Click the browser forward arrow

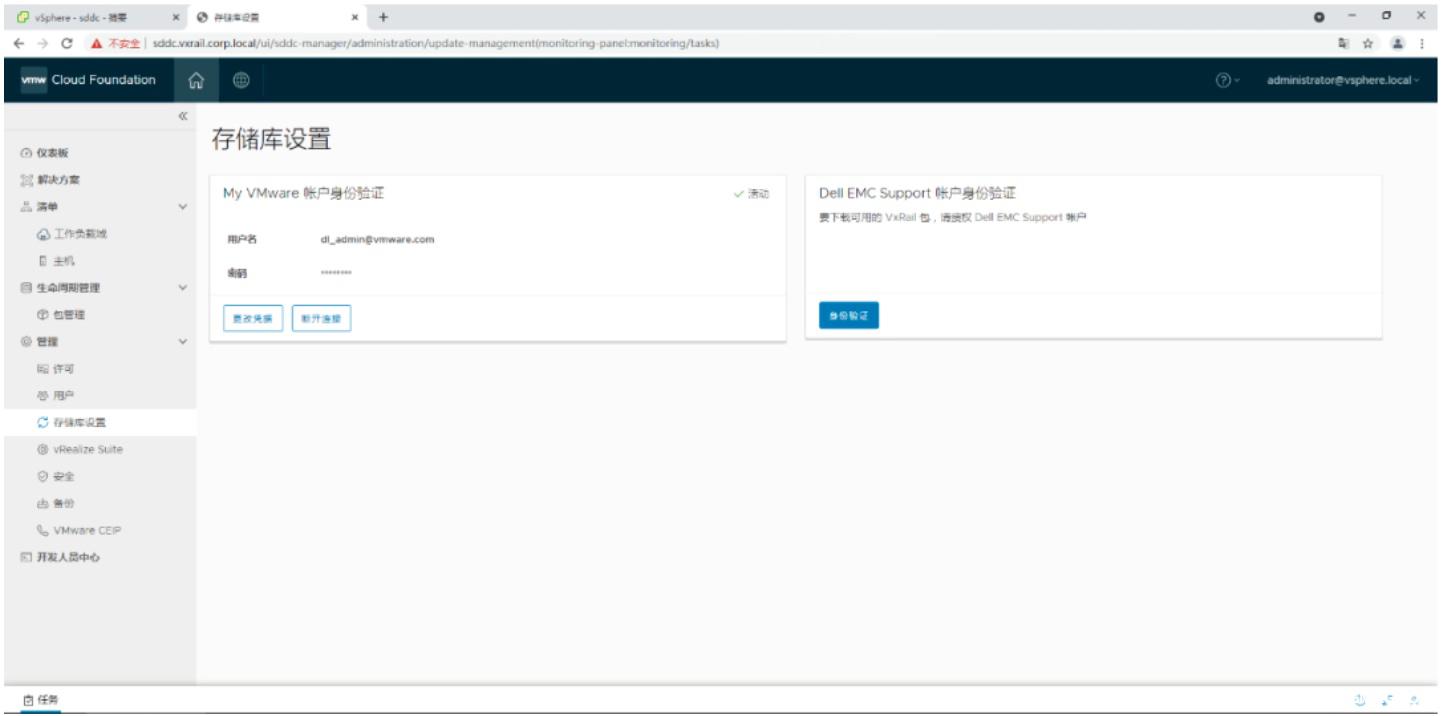click(x=43, y=43)
